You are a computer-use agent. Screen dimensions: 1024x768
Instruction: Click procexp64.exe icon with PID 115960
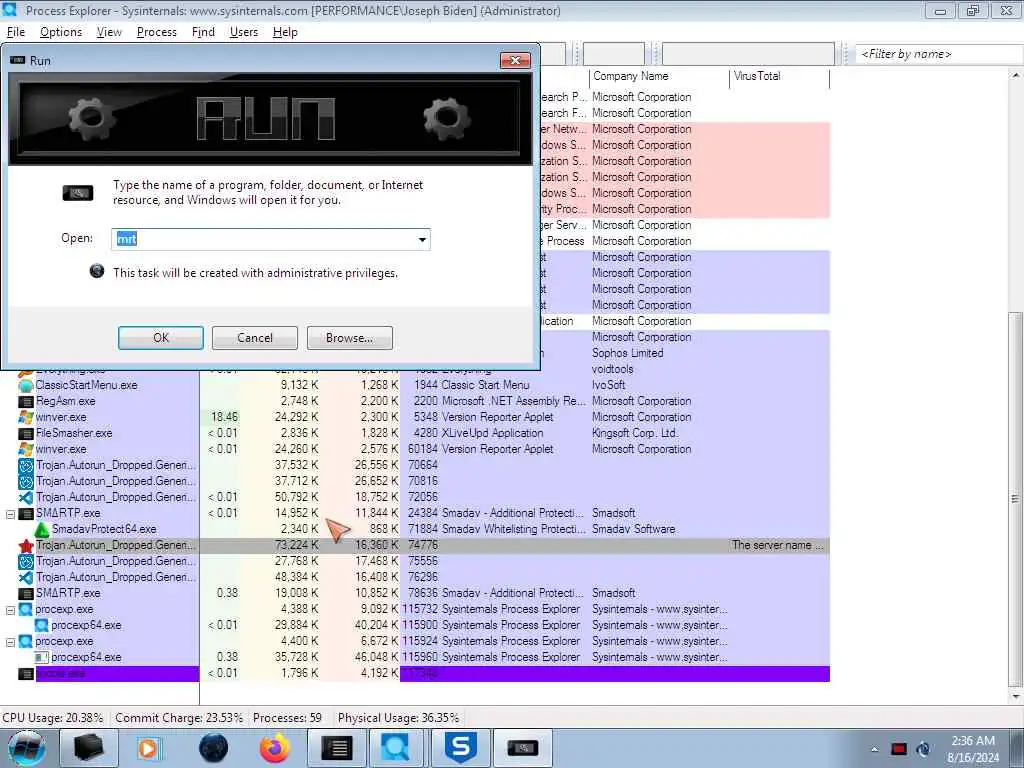coord(42,658)
